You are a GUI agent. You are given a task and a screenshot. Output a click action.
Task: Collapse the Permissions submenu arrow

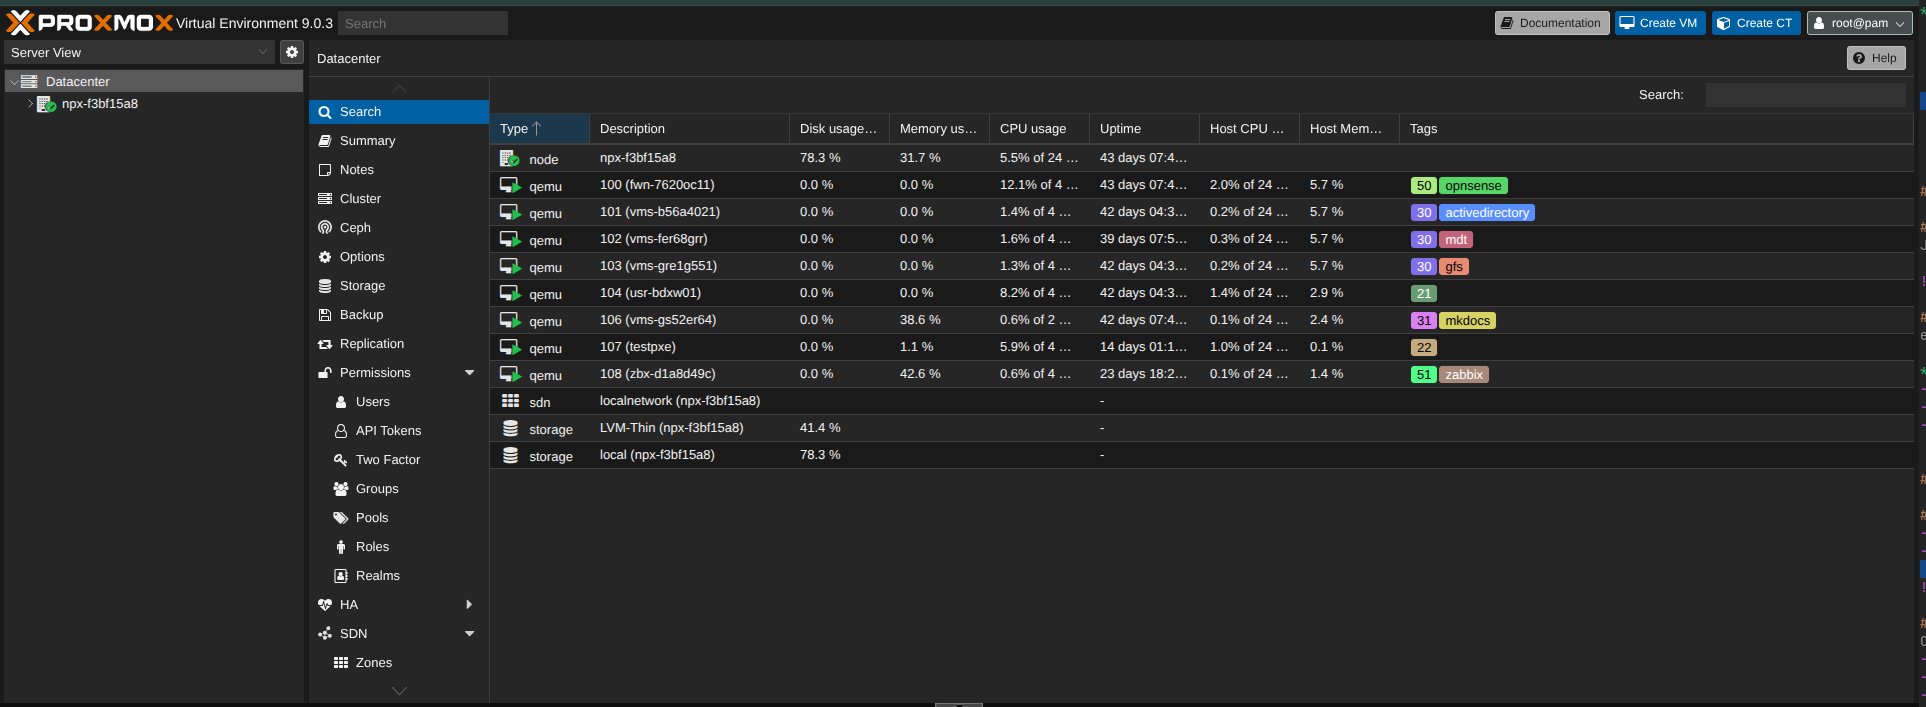[469, 373]
